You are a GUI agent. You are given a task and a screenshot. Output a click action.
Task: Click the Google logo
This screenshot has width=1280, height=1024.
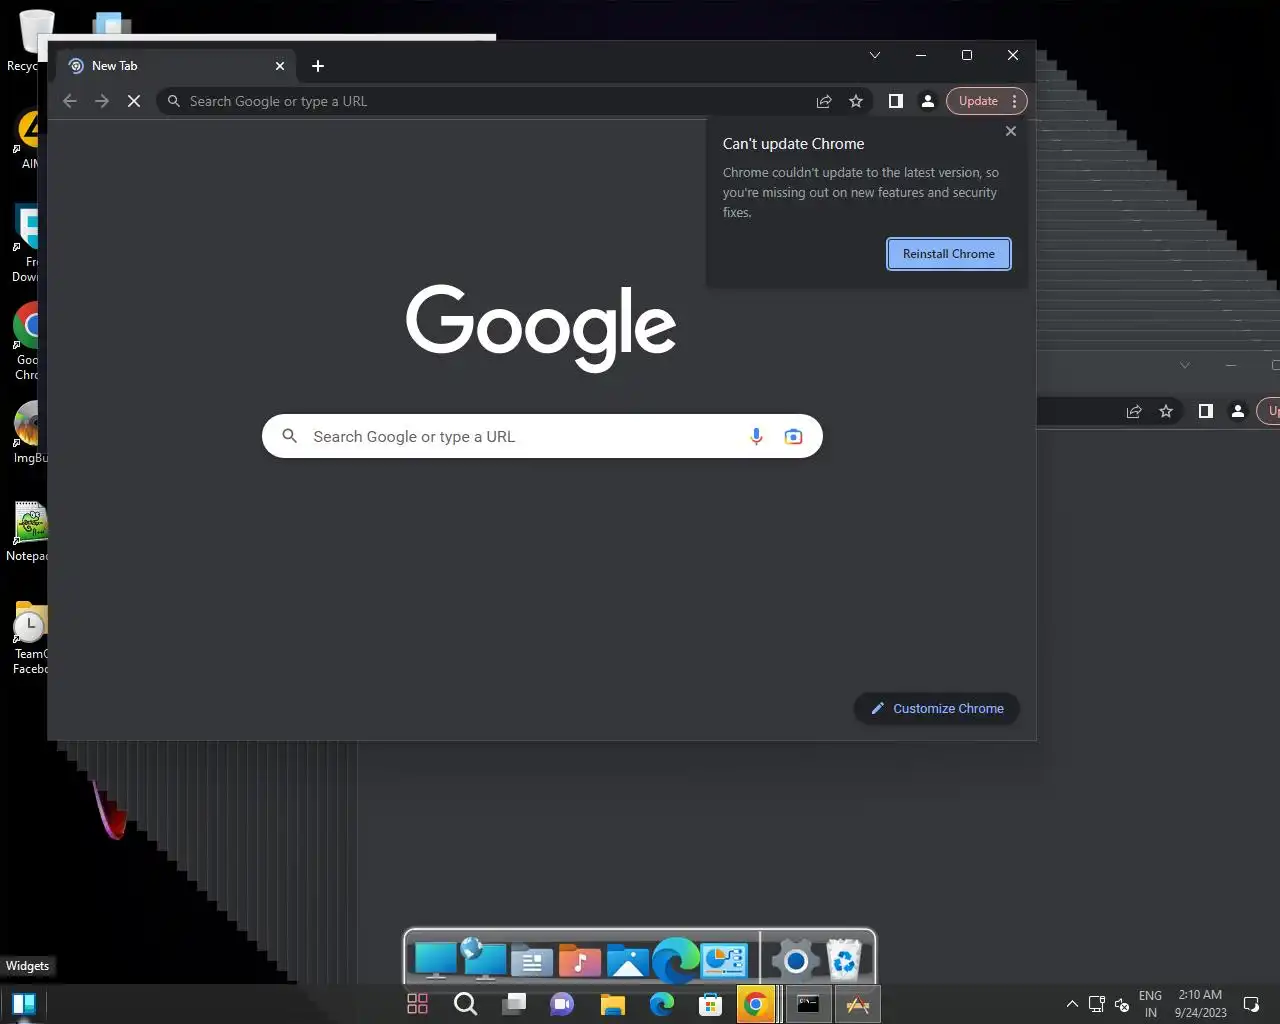[541, 327]
